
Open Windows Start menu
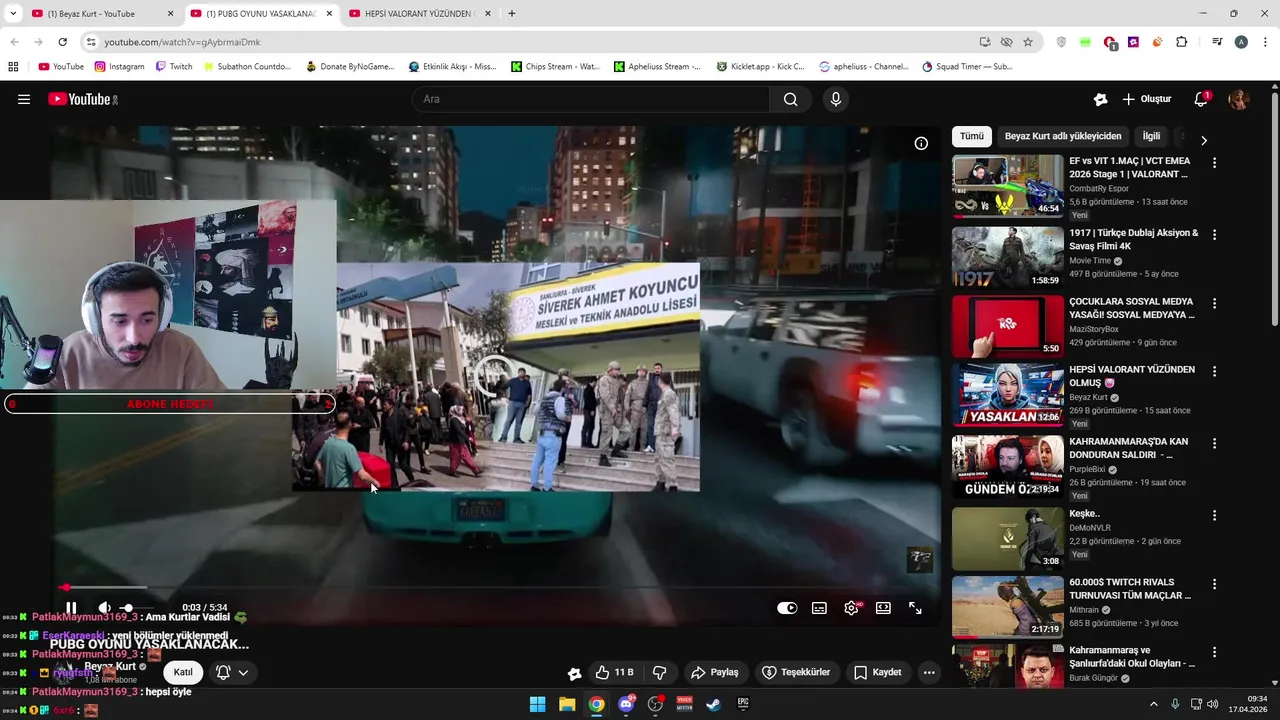(538, 704)
